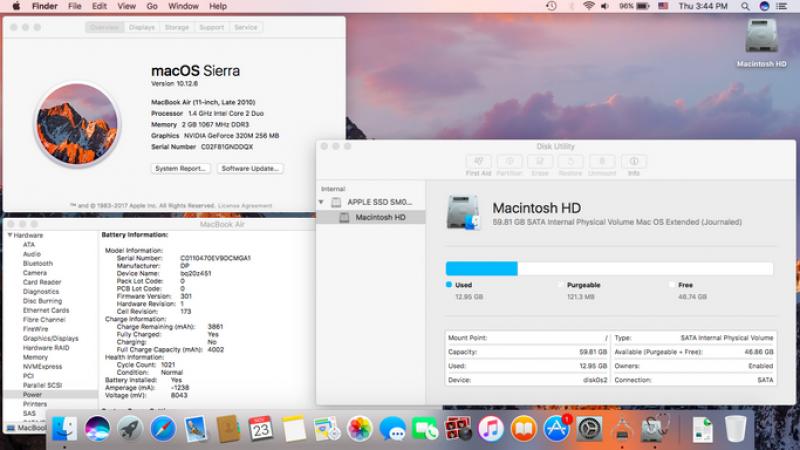Click the Thu 3:44 PM clock
Image resolution: width=800 pixels, height=450 pixels.
pyautogui.click(x=703, y=6)
